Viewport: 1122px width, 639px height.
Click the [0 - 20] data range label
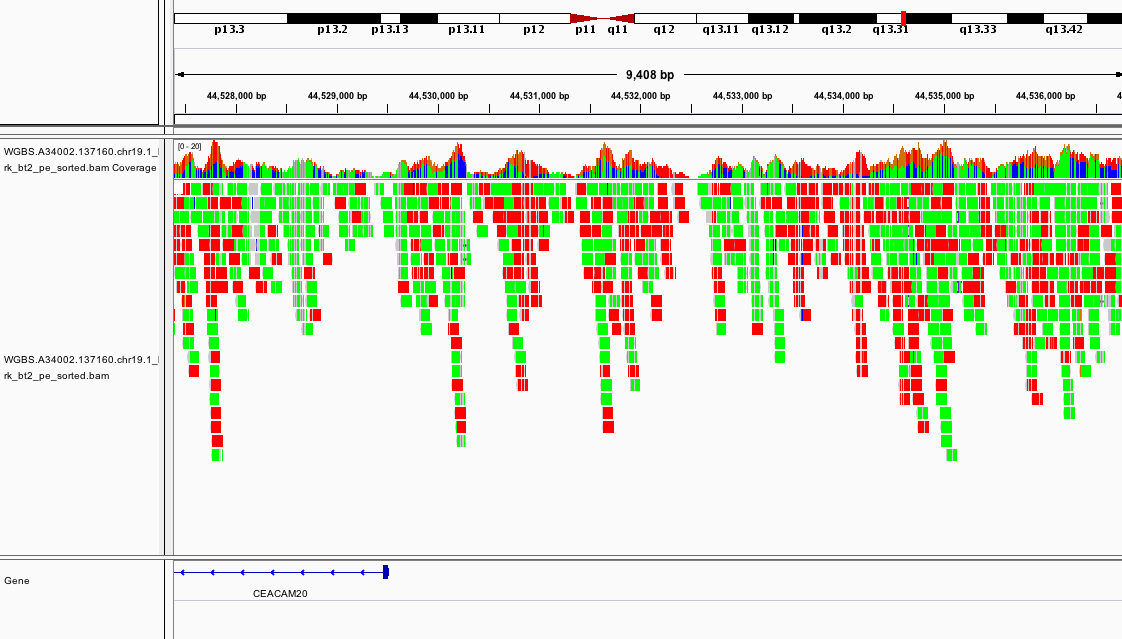[x=189, y=146]
